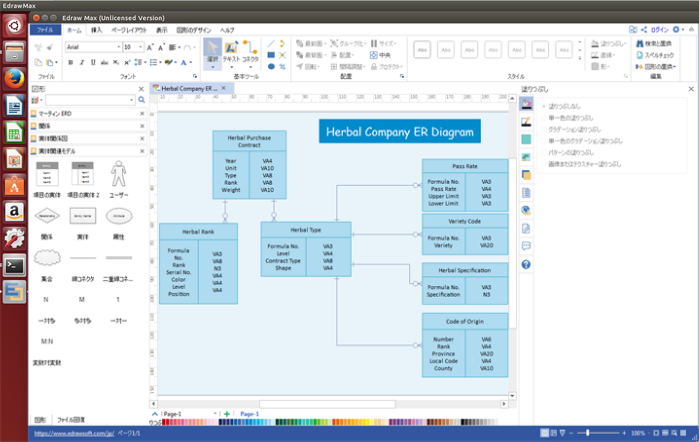Viewport: 699px width, 442px height.
Task: Open the font size 10 dropdown
Action: 140,47
